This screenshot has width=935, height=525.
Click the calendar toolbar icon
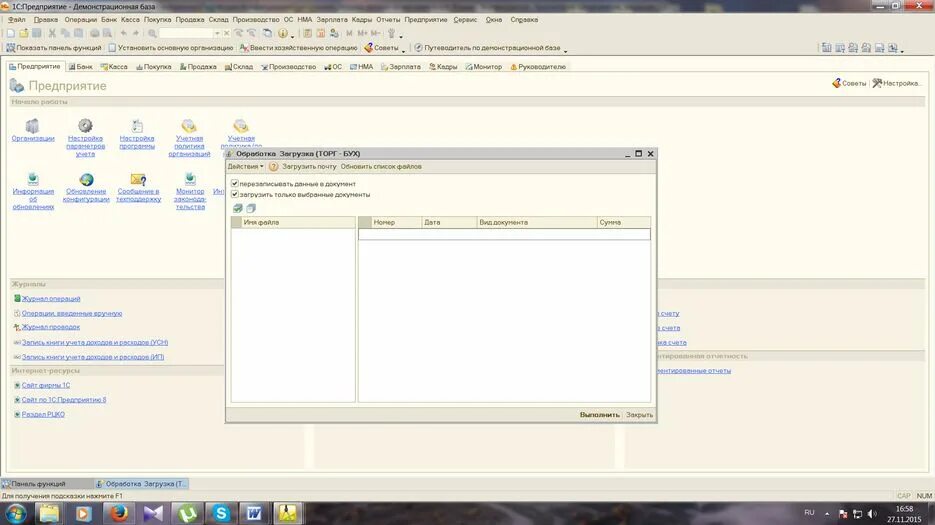point(321,33)
